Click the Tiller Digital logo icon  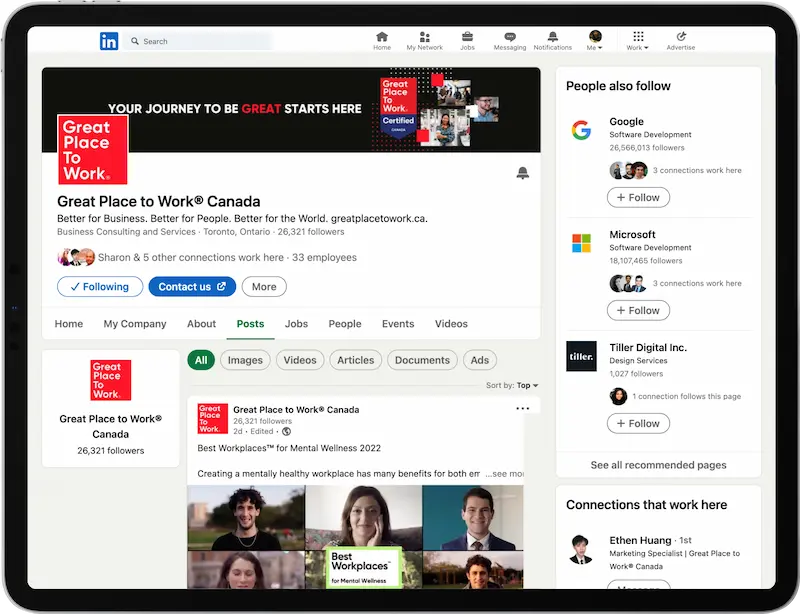point(581,356)
